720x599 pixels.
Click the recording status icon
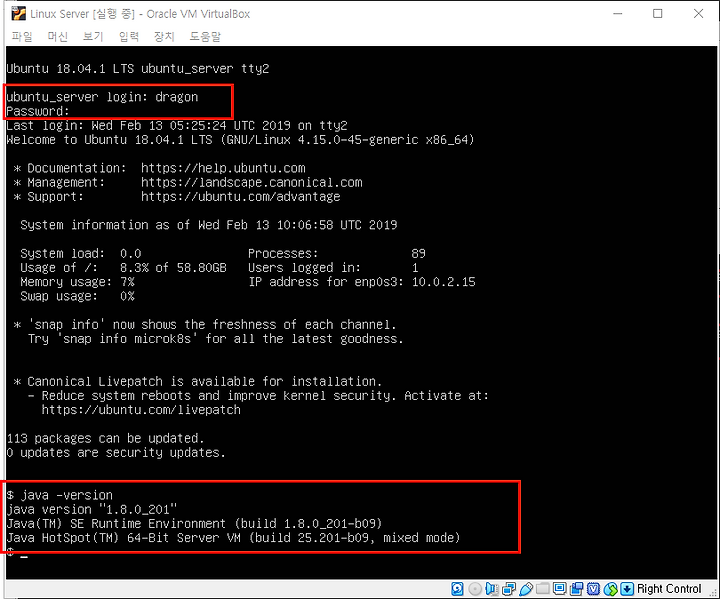(x=576, y=589)
